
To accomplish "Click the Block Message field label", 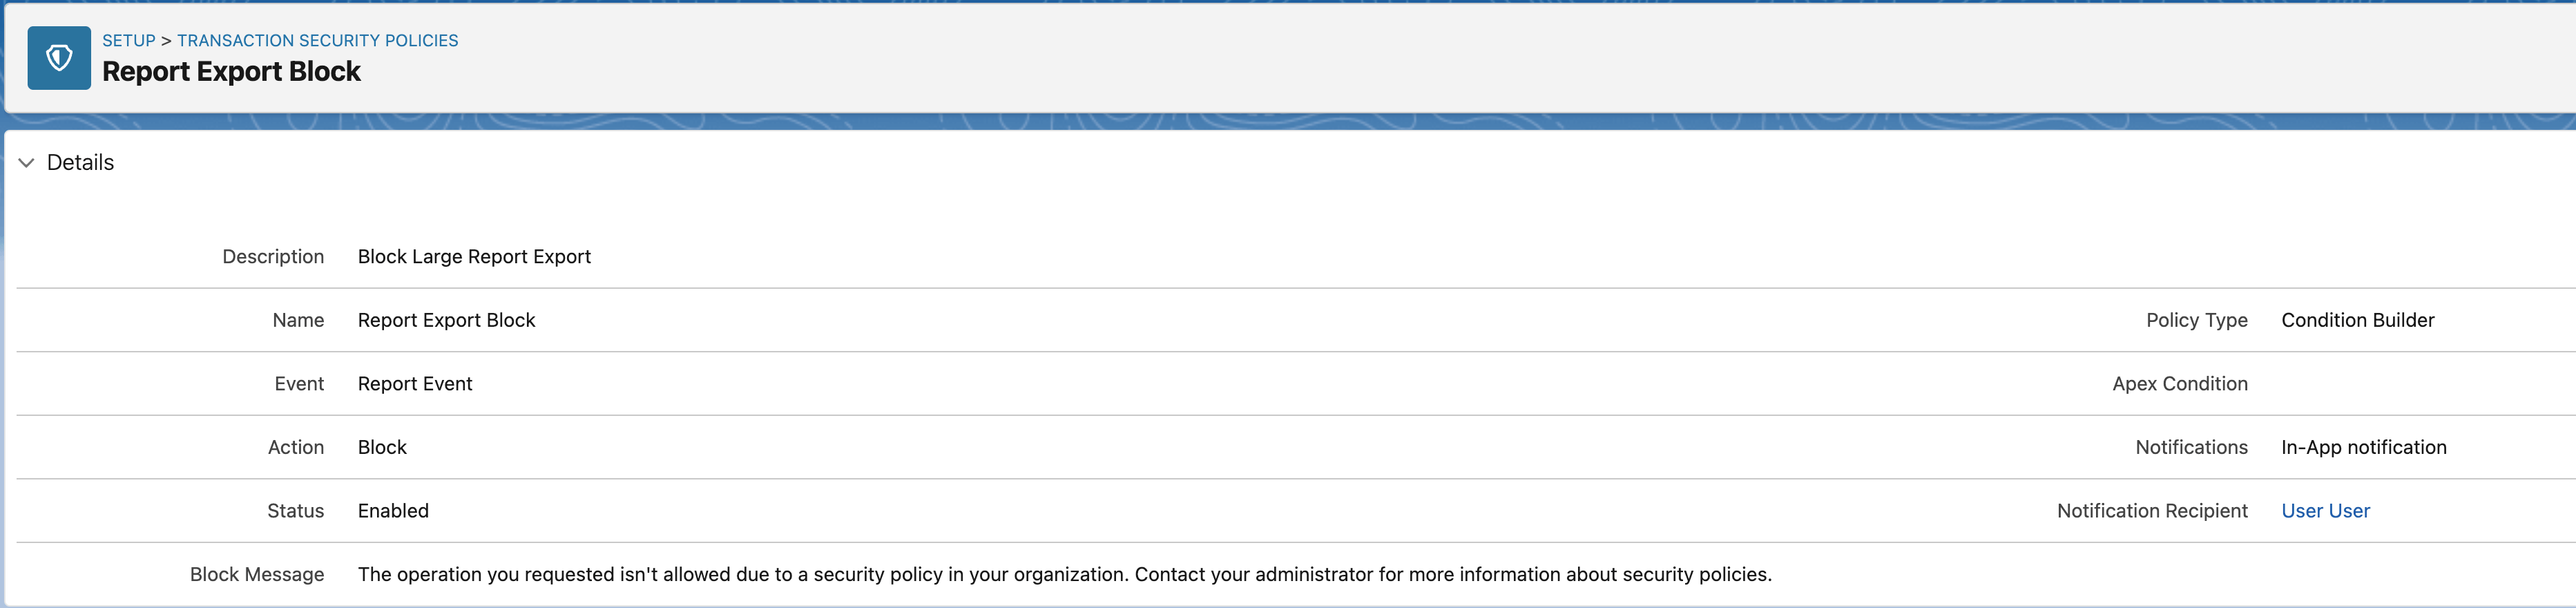I will point(257,574).
